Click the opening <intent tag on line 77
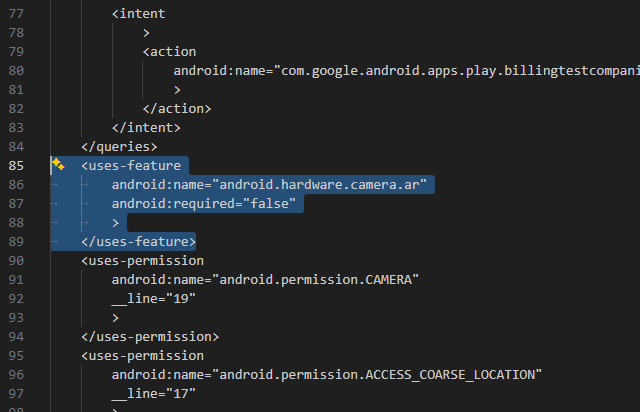Image resolution: width=640 pixels, height=412 pixels. [138, 14]
